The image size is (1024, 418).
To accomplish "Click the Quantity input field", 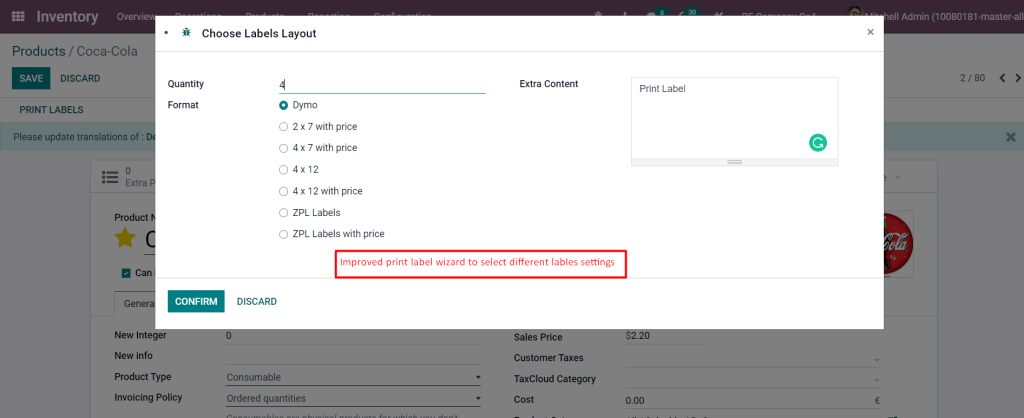I will (382, 85).
